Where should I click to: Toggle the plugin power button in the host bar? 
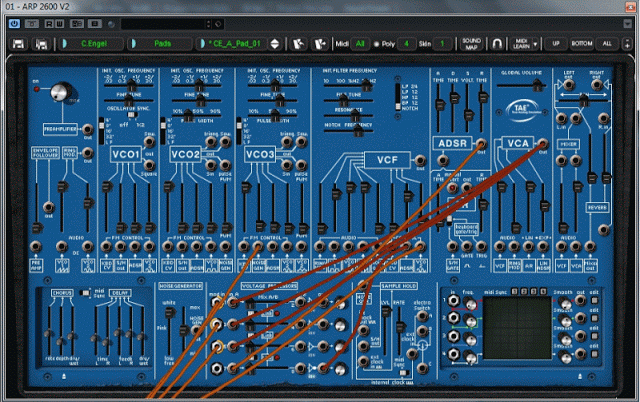[x=14, y=24]
